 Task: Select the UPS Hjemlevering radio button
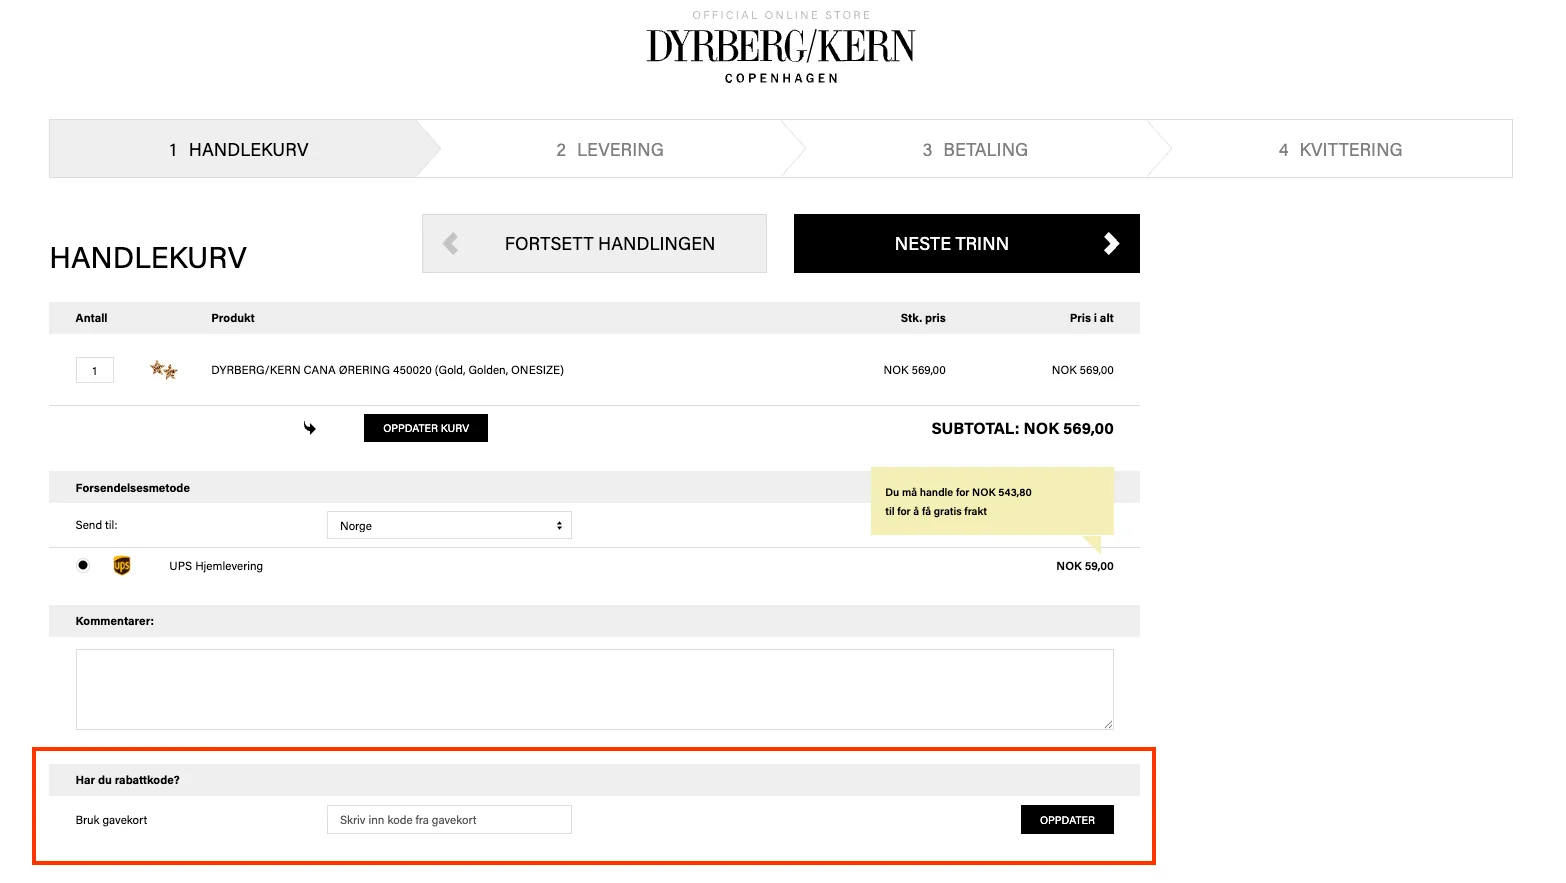click(x=83, y=565)
